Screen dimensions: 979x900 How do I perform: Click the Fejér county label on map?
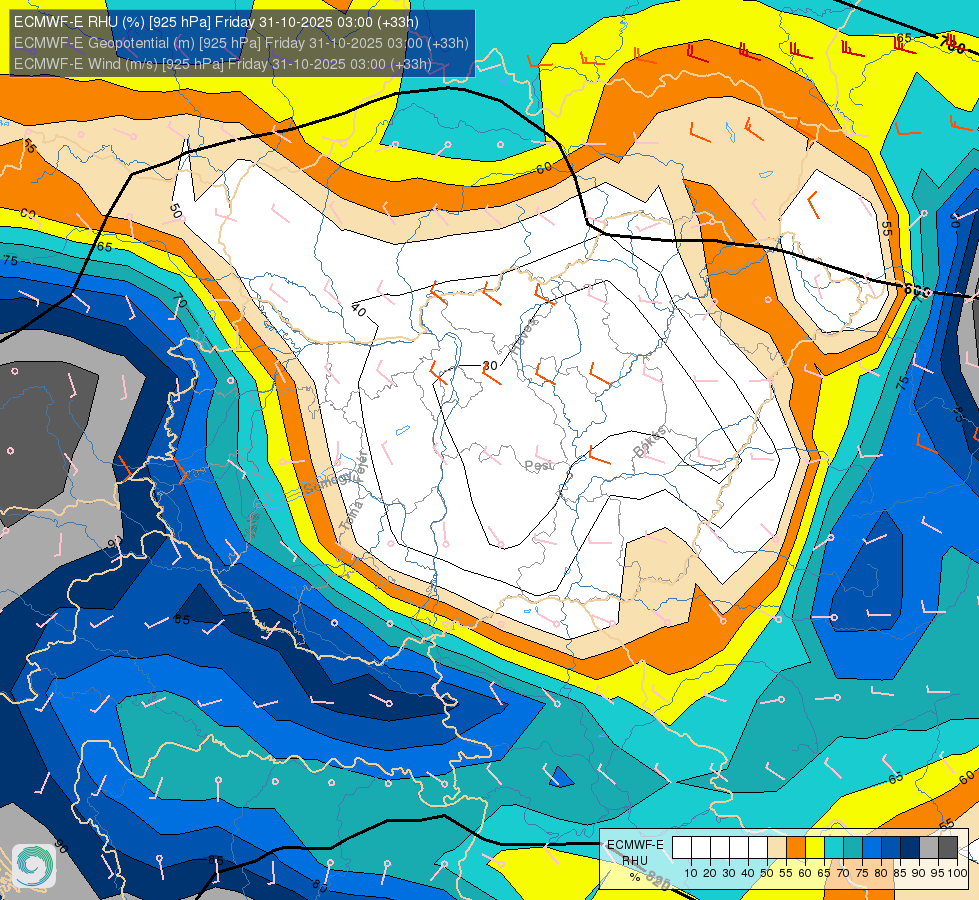[360, 467]
